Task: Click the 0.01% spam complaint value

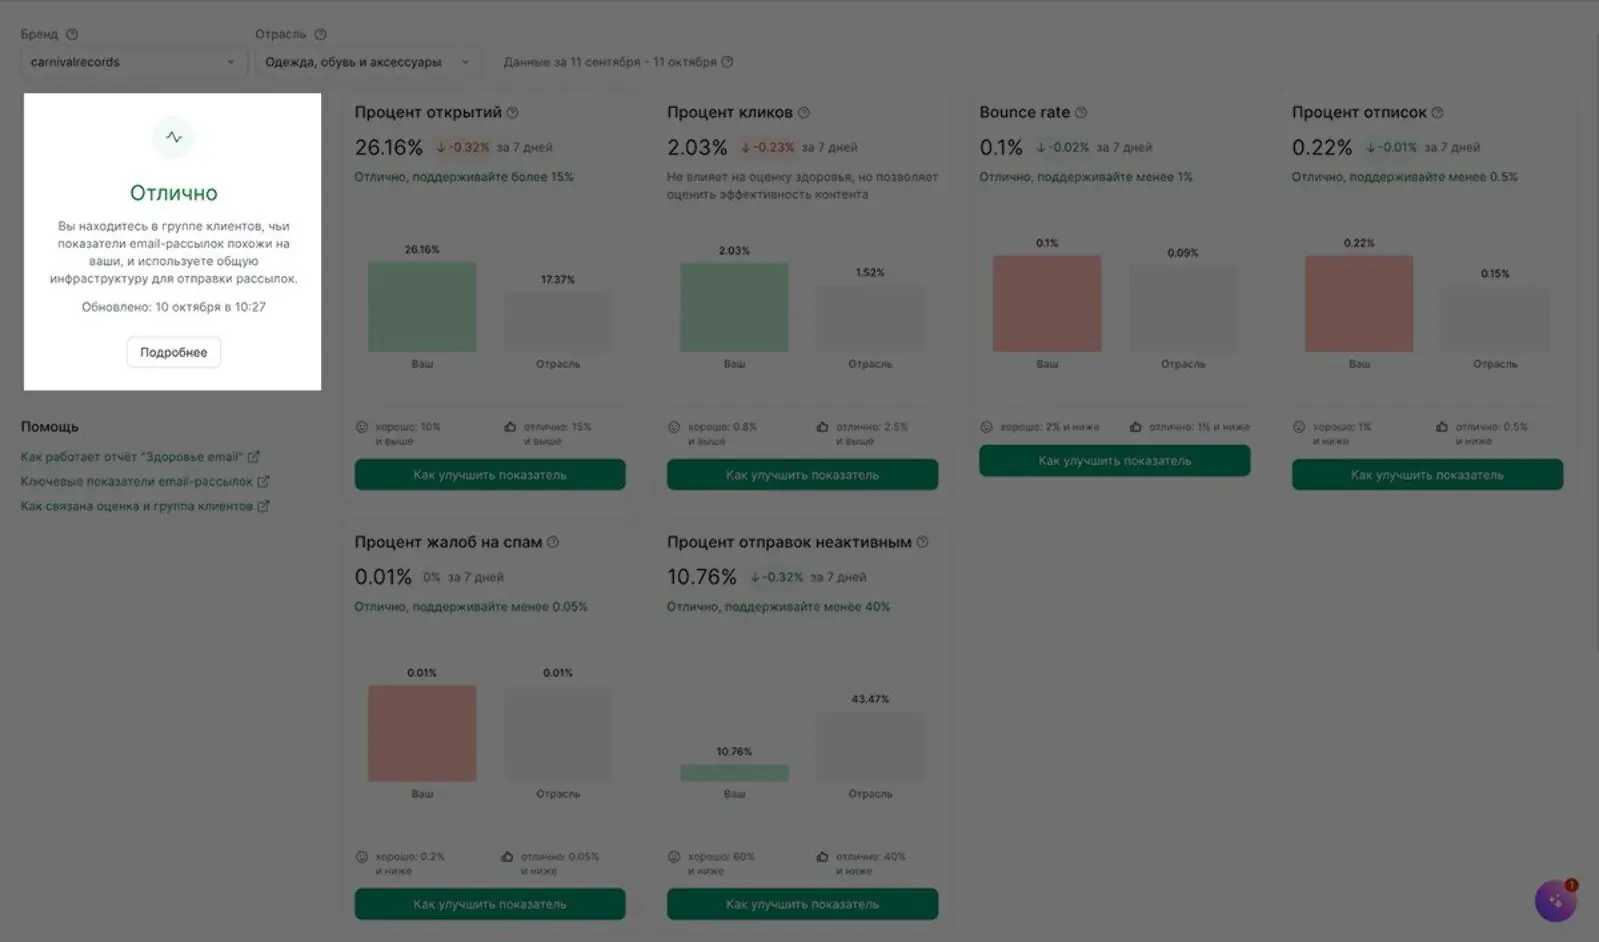Action: 383,577
